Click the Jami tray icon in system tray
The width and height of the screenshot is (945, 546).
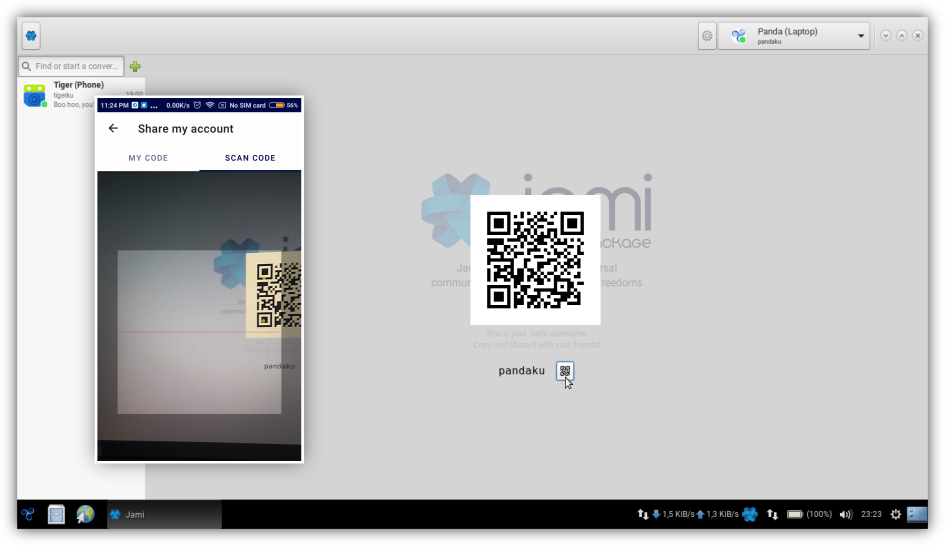(750, 514)
